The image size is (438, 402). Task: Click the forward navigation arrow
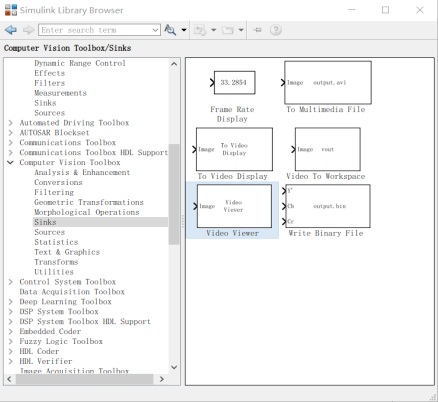coord(29,30)
